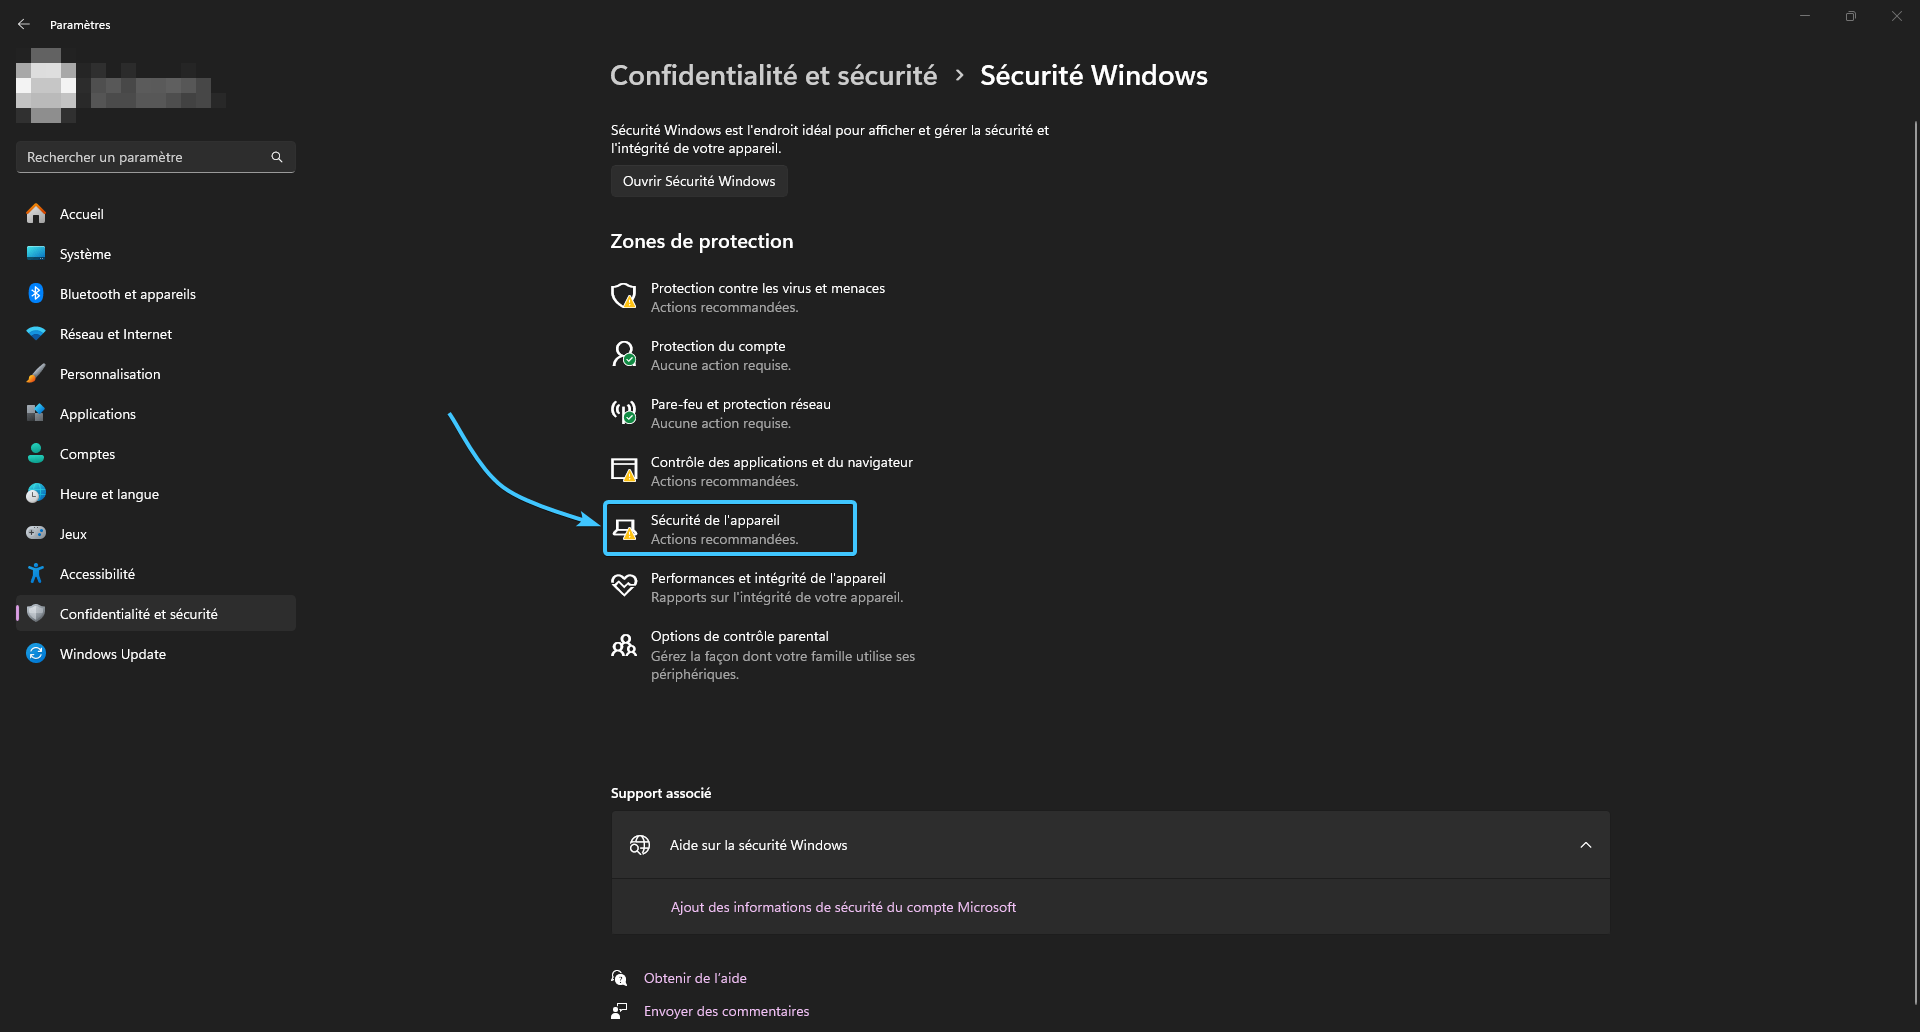Click the Sécurité de l'appareil laptop icon
Viewport: 1920px width, 1032px height.
tap(625, 529)
